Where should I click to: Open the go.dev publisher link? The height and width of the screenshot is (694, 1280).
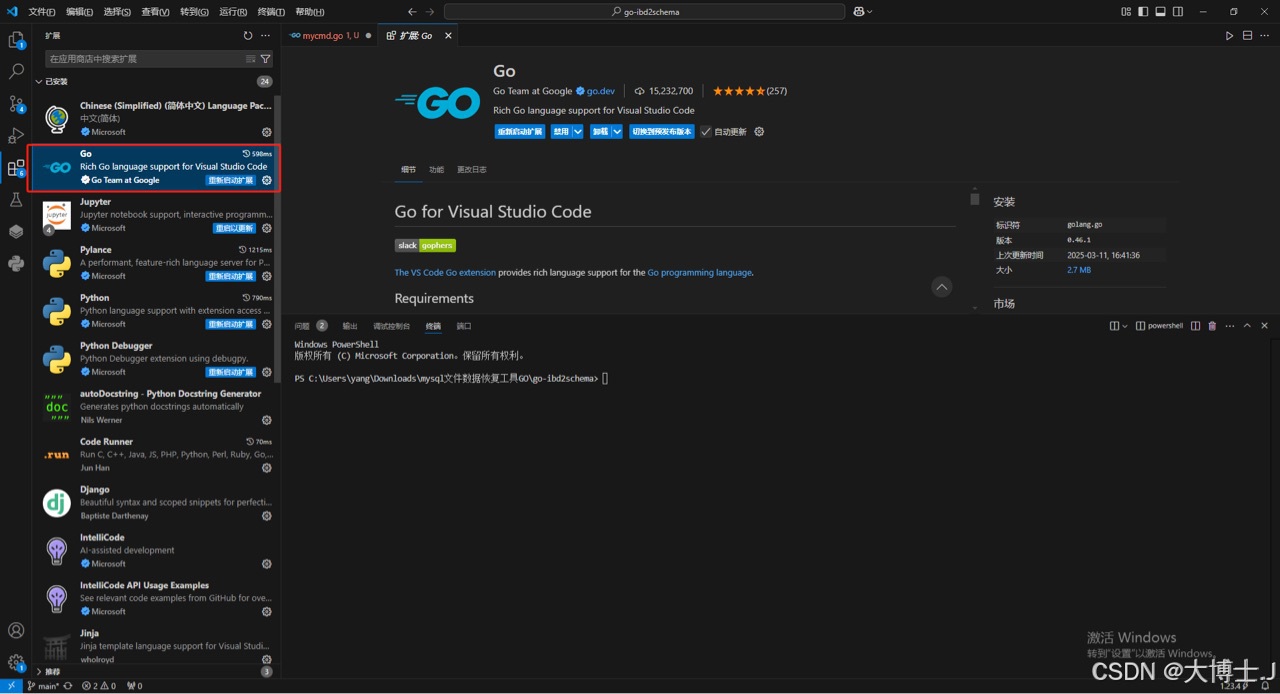coord(600,91)
